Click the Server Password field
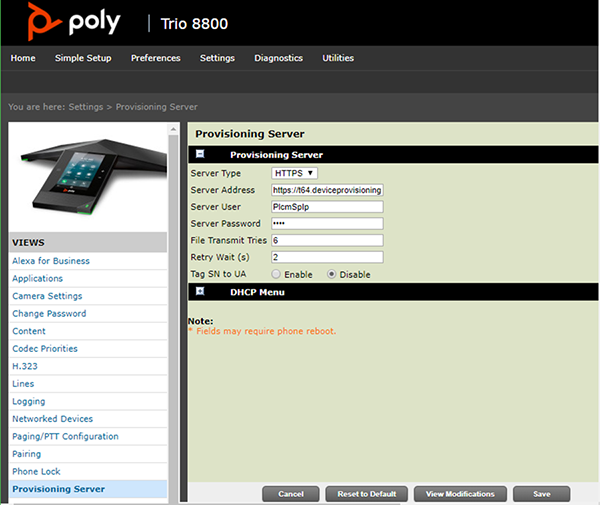 (328, 224)
